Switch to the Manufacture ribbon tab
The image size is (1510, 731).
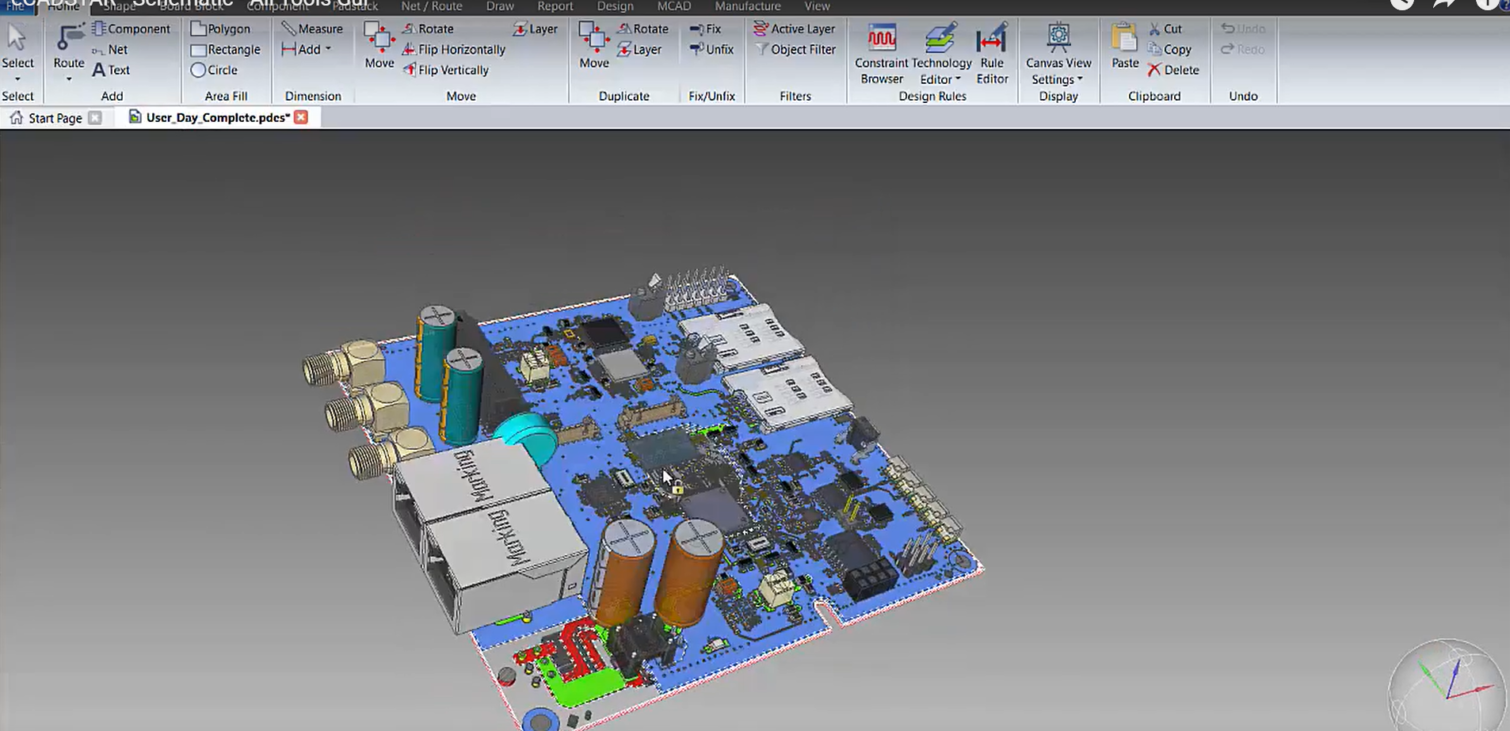[747, 6]
